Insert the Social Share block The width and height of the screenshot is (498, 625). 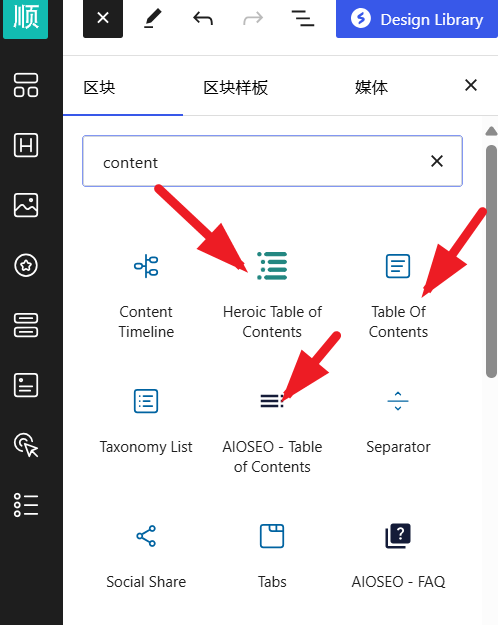[x=146, y=558]
